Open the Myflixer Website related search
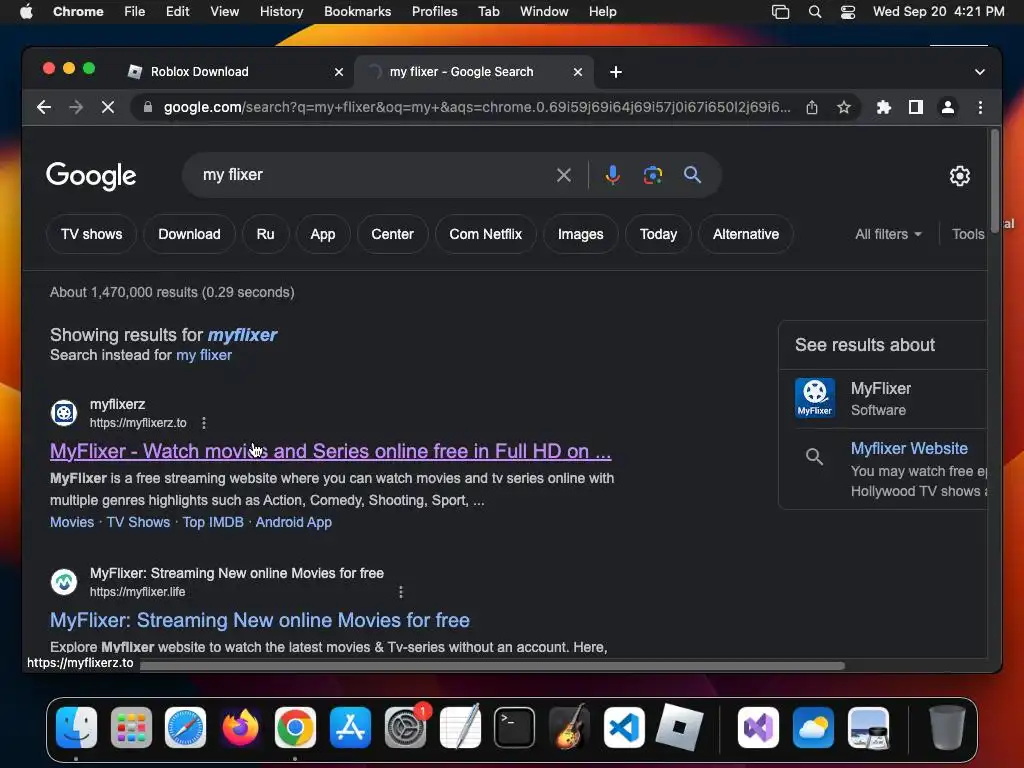 click(909, 449)
